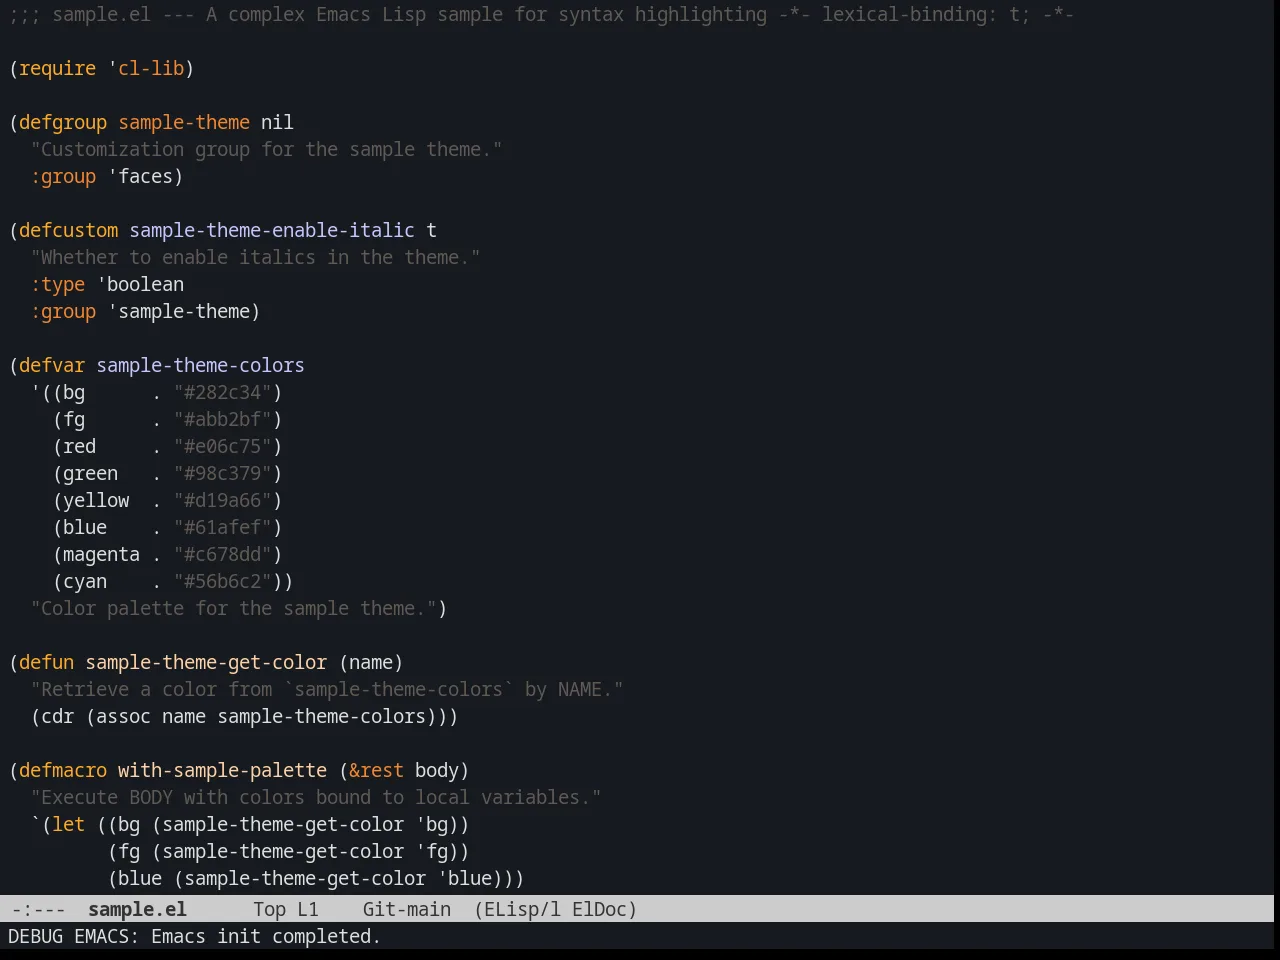
Task: Click the '(name)' argument list
Action: (x=371, y=662)
